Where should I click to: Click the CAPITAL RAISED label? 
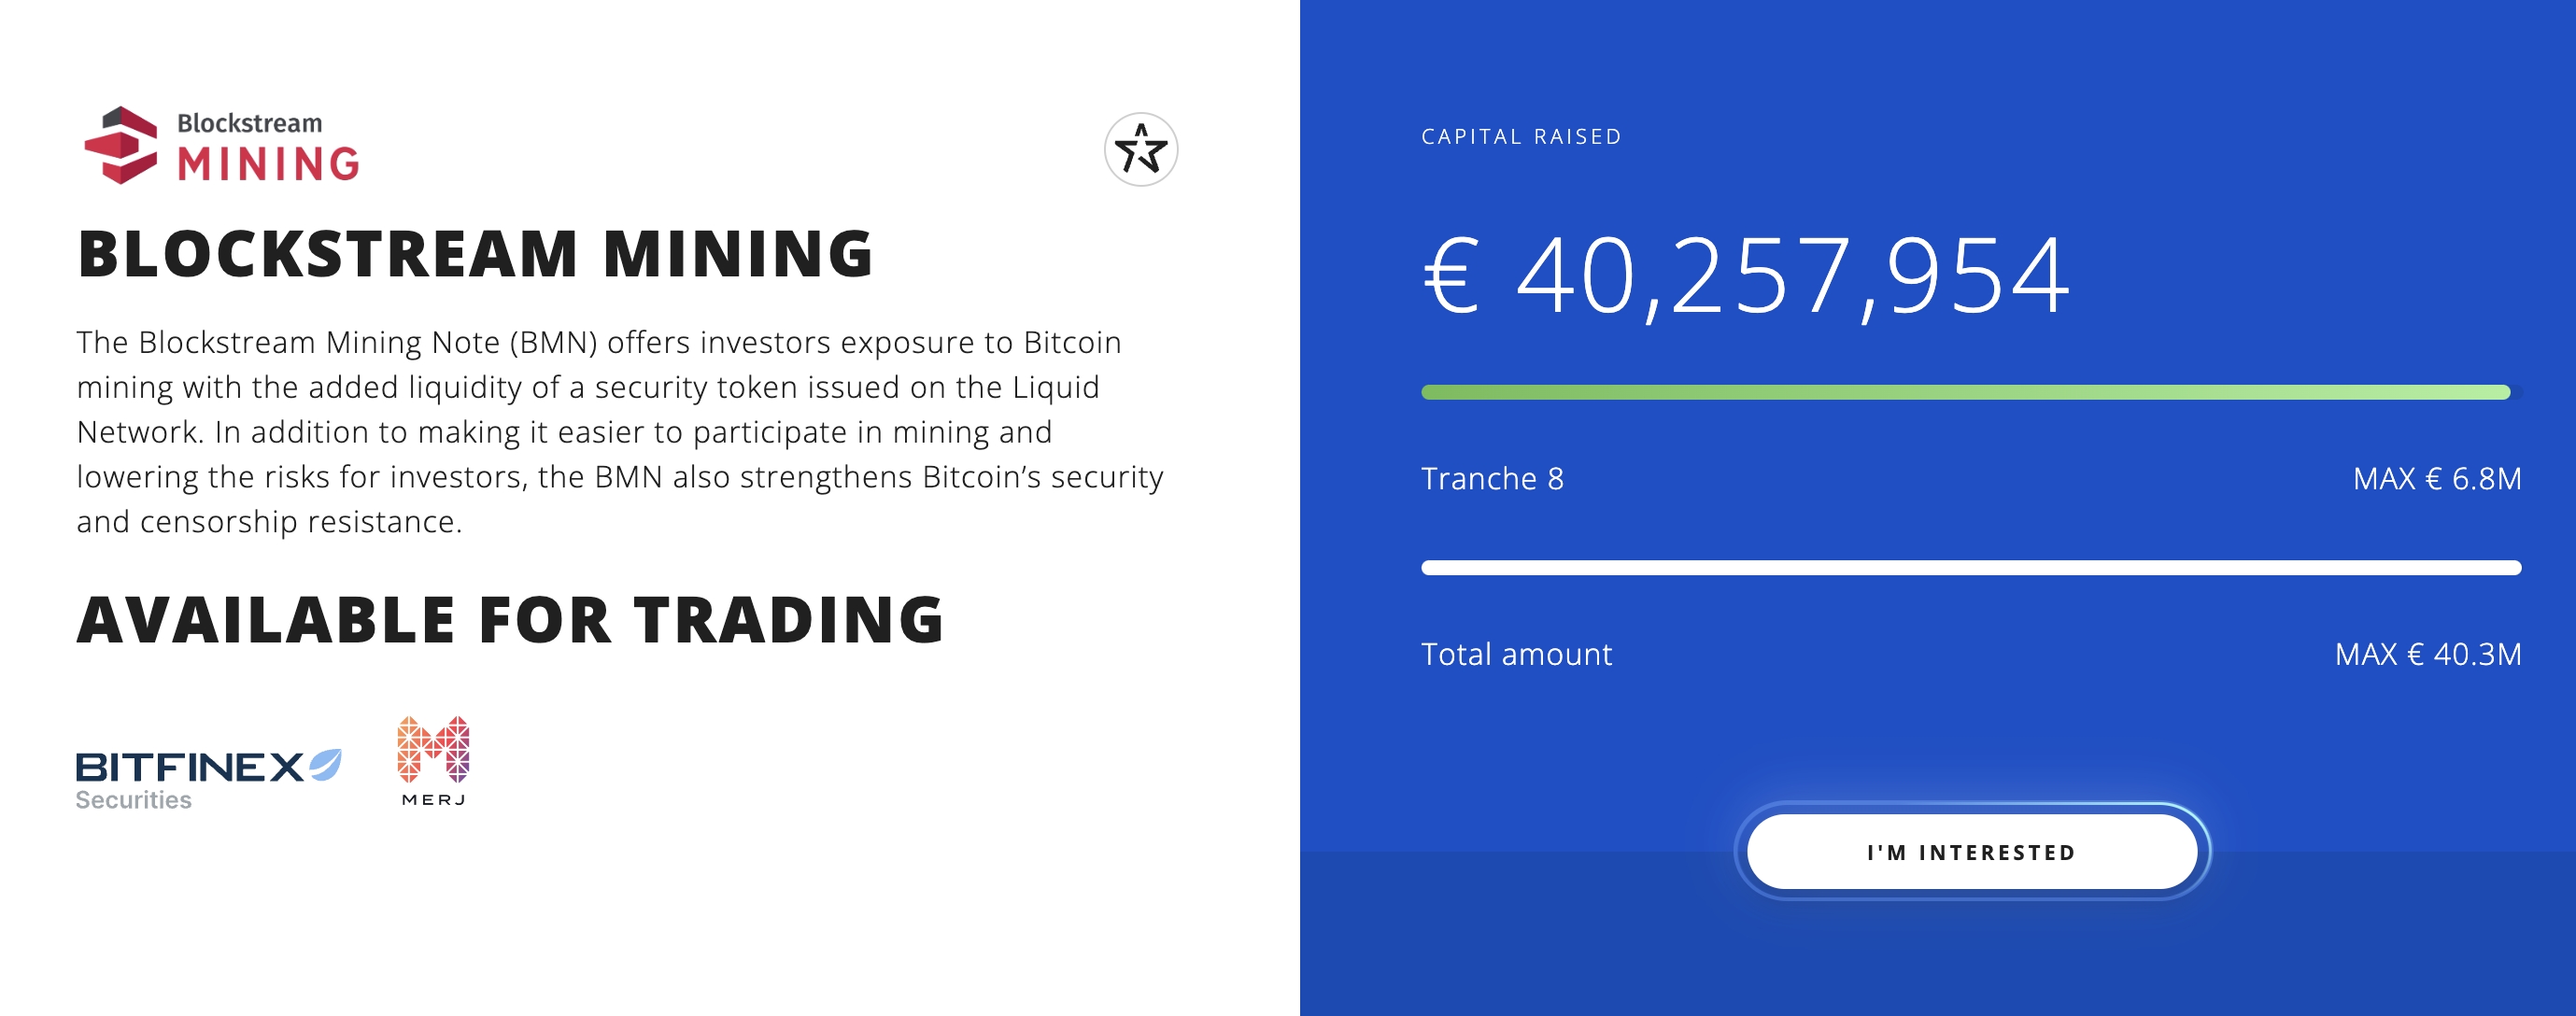[1521, 137]
